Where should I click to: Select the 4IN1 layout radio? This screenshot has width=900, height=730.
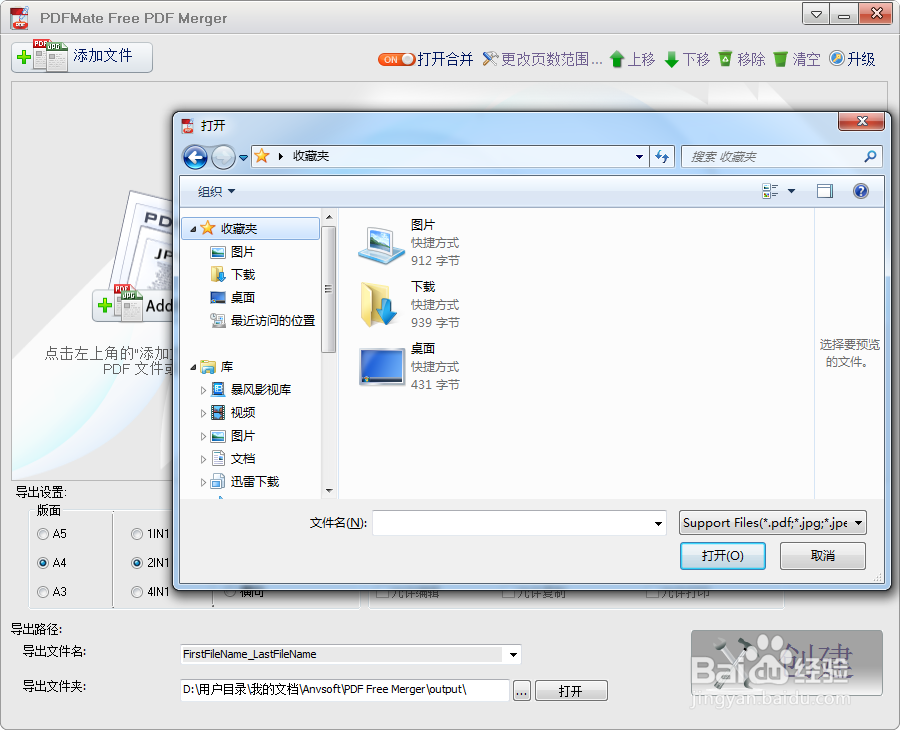(x=137, y=592)
